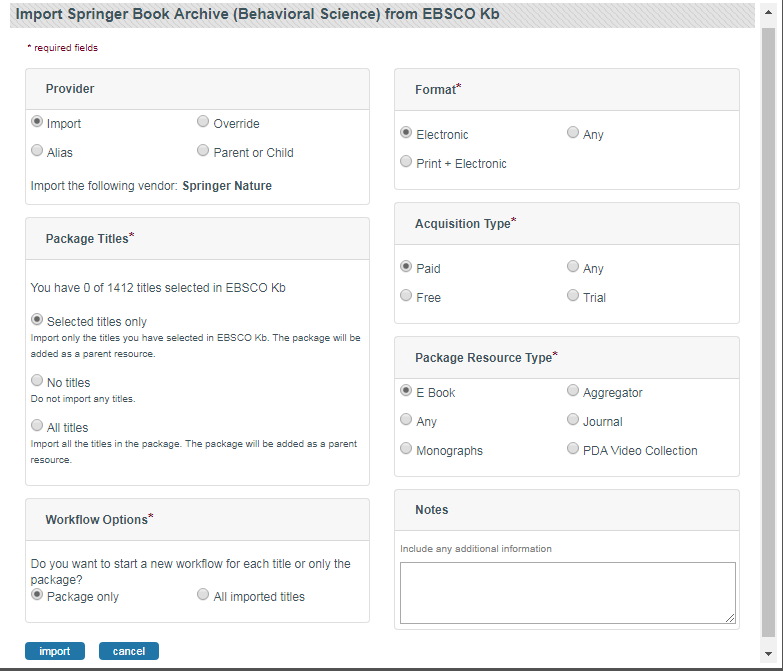Screen dimensions: 783x671
Task: Set Package Resource Type to Any
Action: (406, 419)
